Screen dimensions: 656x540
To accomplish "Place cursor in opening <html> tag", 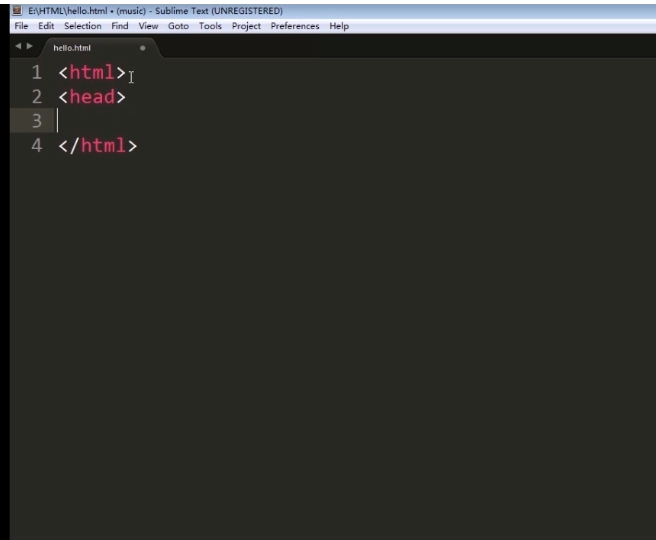I will tap(92, 72).
